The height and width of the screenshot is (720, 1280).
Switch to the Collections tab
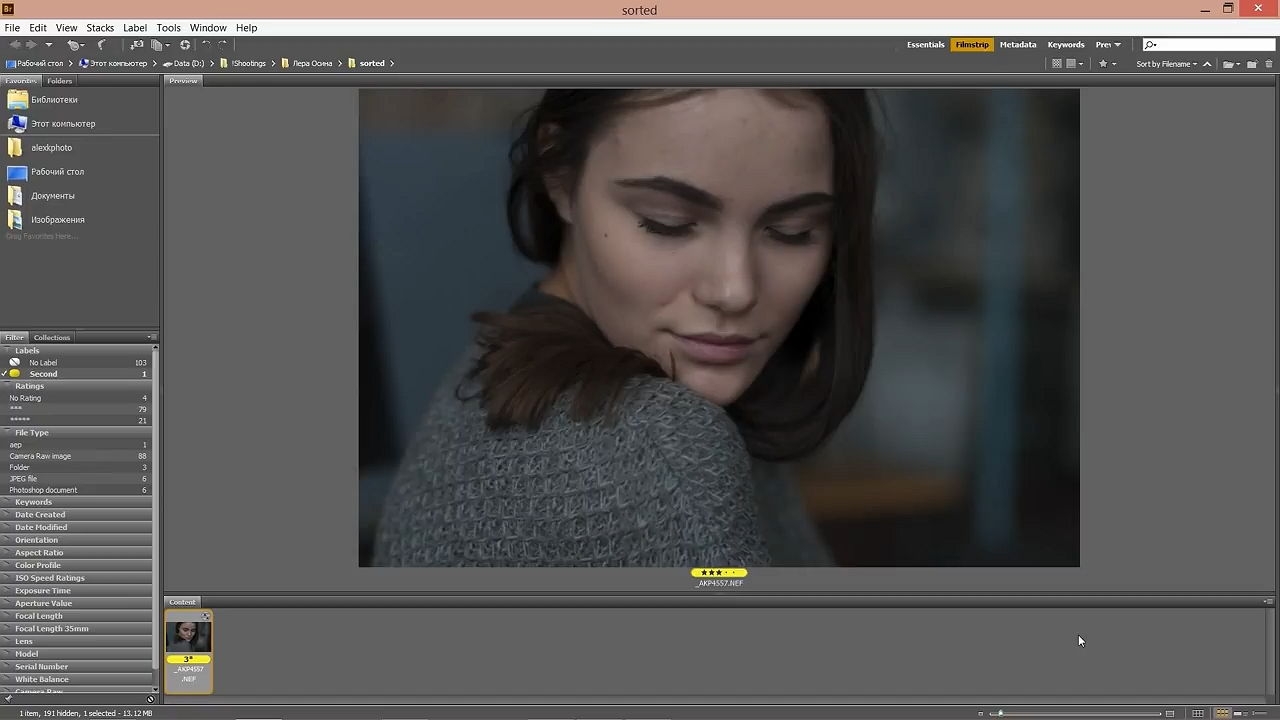coord(52,338)
